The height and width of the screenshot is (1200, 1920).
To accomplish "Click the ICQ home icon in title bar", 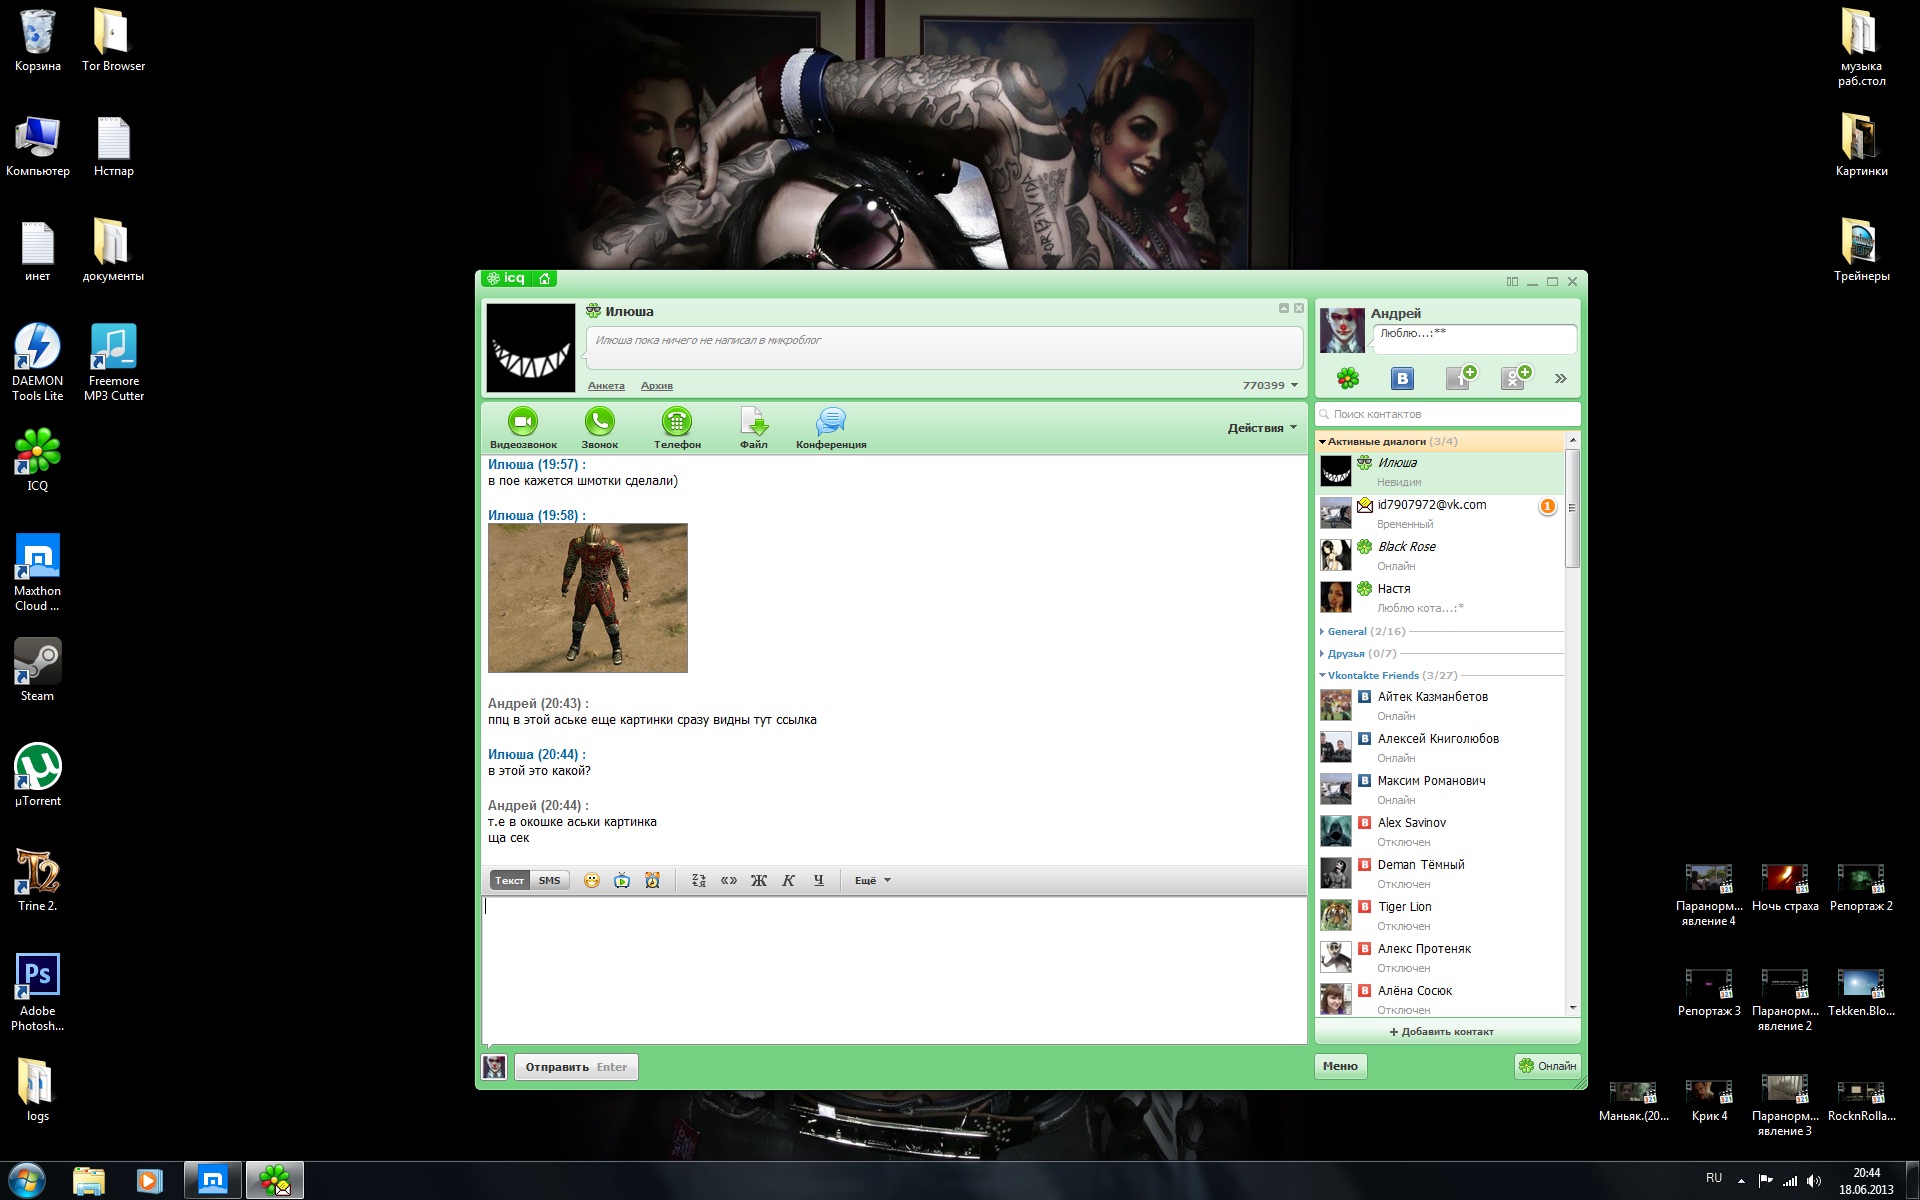I will click(x=544, y=278).
